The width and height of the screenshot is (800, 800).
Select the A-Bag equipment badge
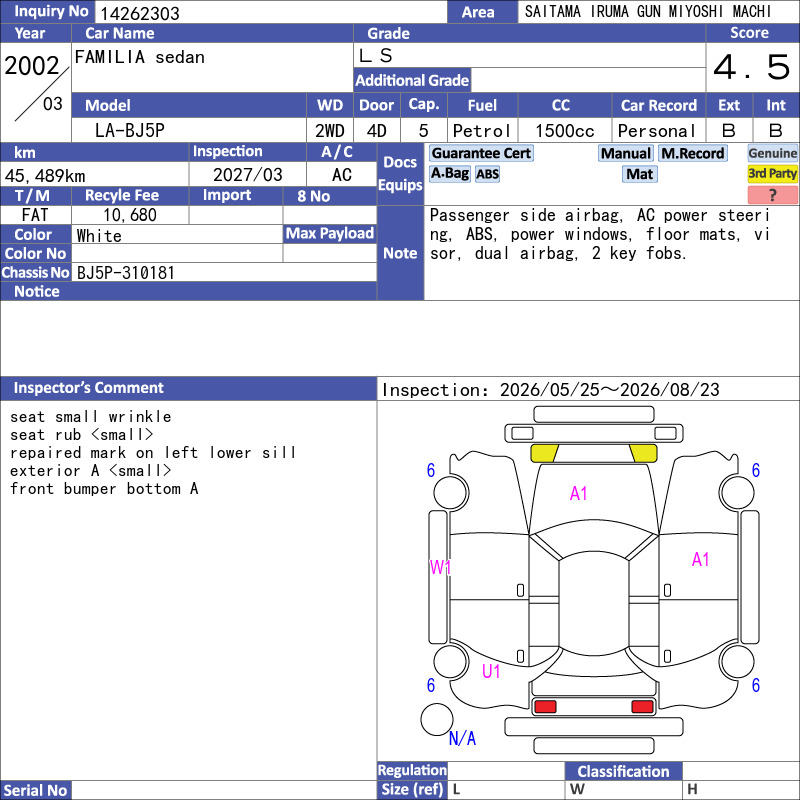[x=449, y=174]
